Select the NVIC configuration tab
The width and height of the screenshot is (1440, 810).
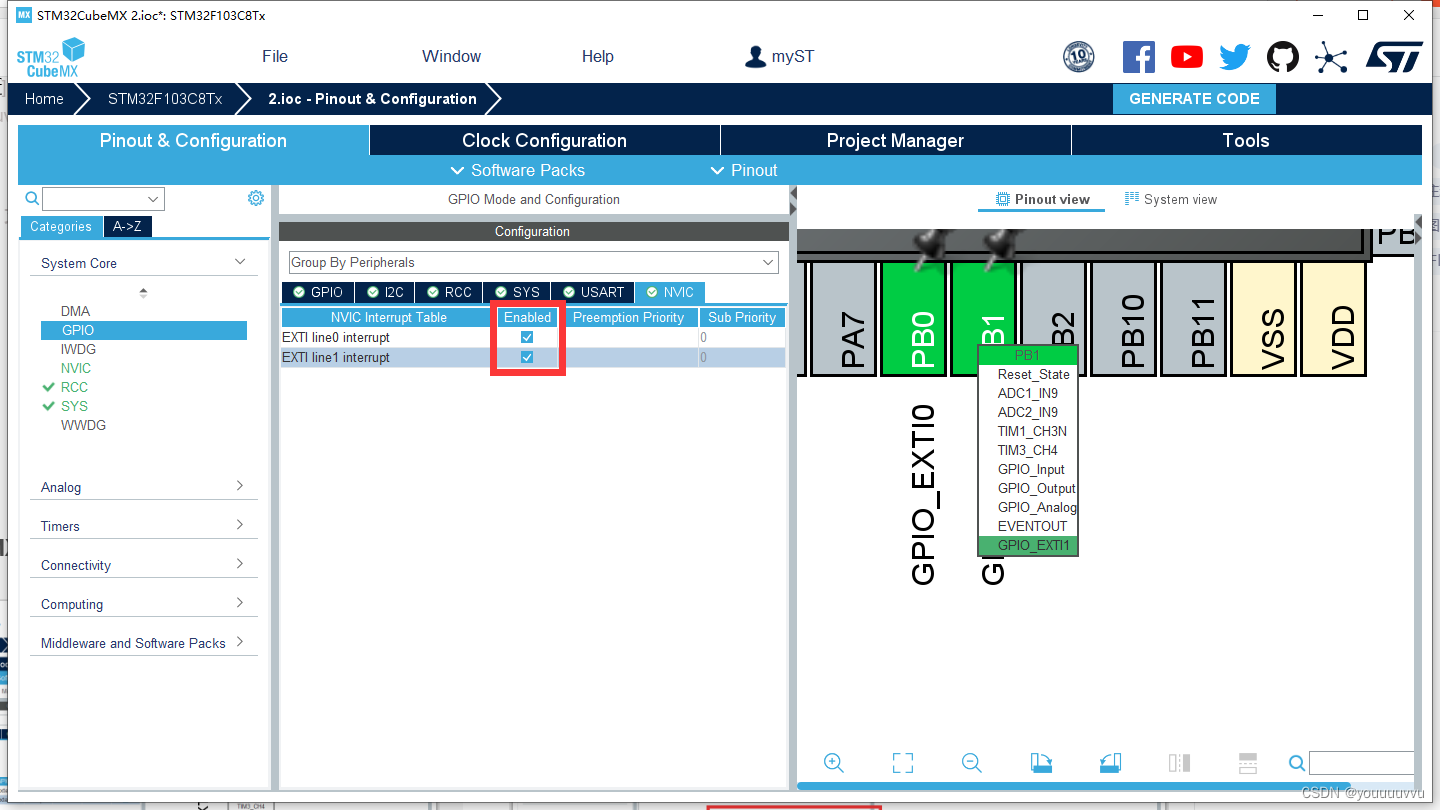[x=669, y=292]
